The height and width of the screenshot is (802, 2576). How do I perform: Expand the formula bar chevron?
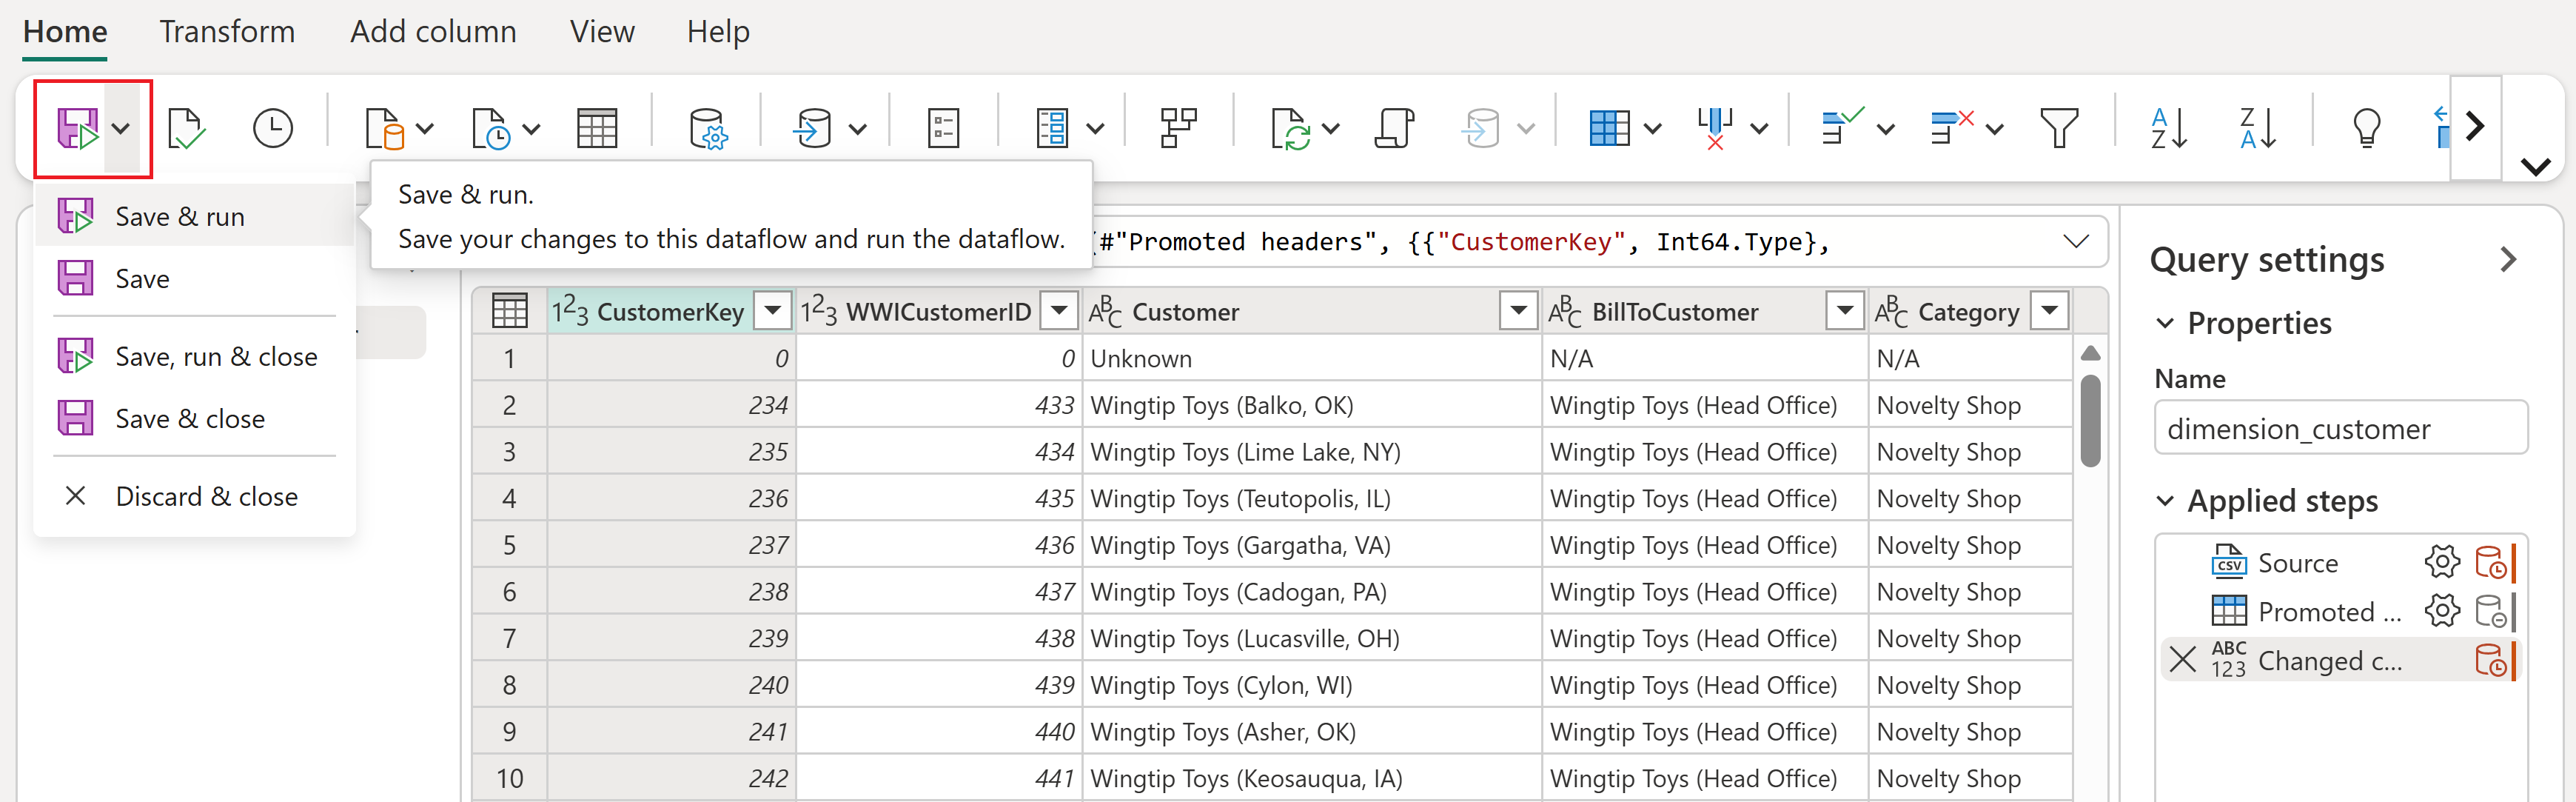(2075, 241)
